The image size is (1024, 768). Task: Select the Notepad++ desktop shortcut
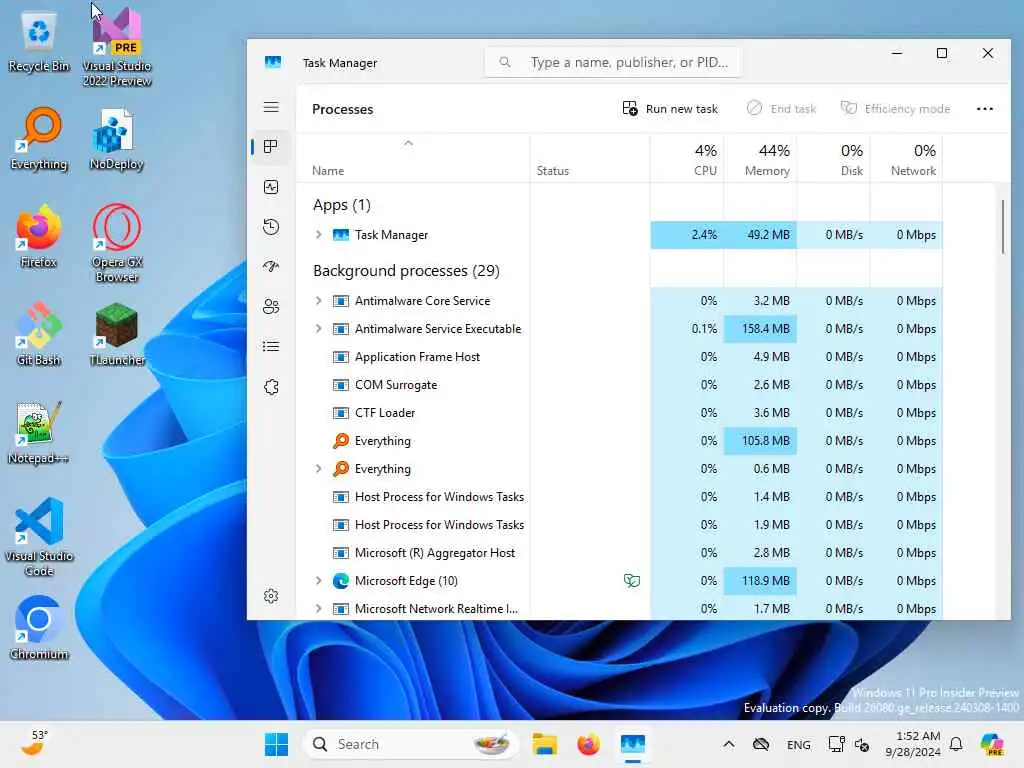[x=39, y=432]
